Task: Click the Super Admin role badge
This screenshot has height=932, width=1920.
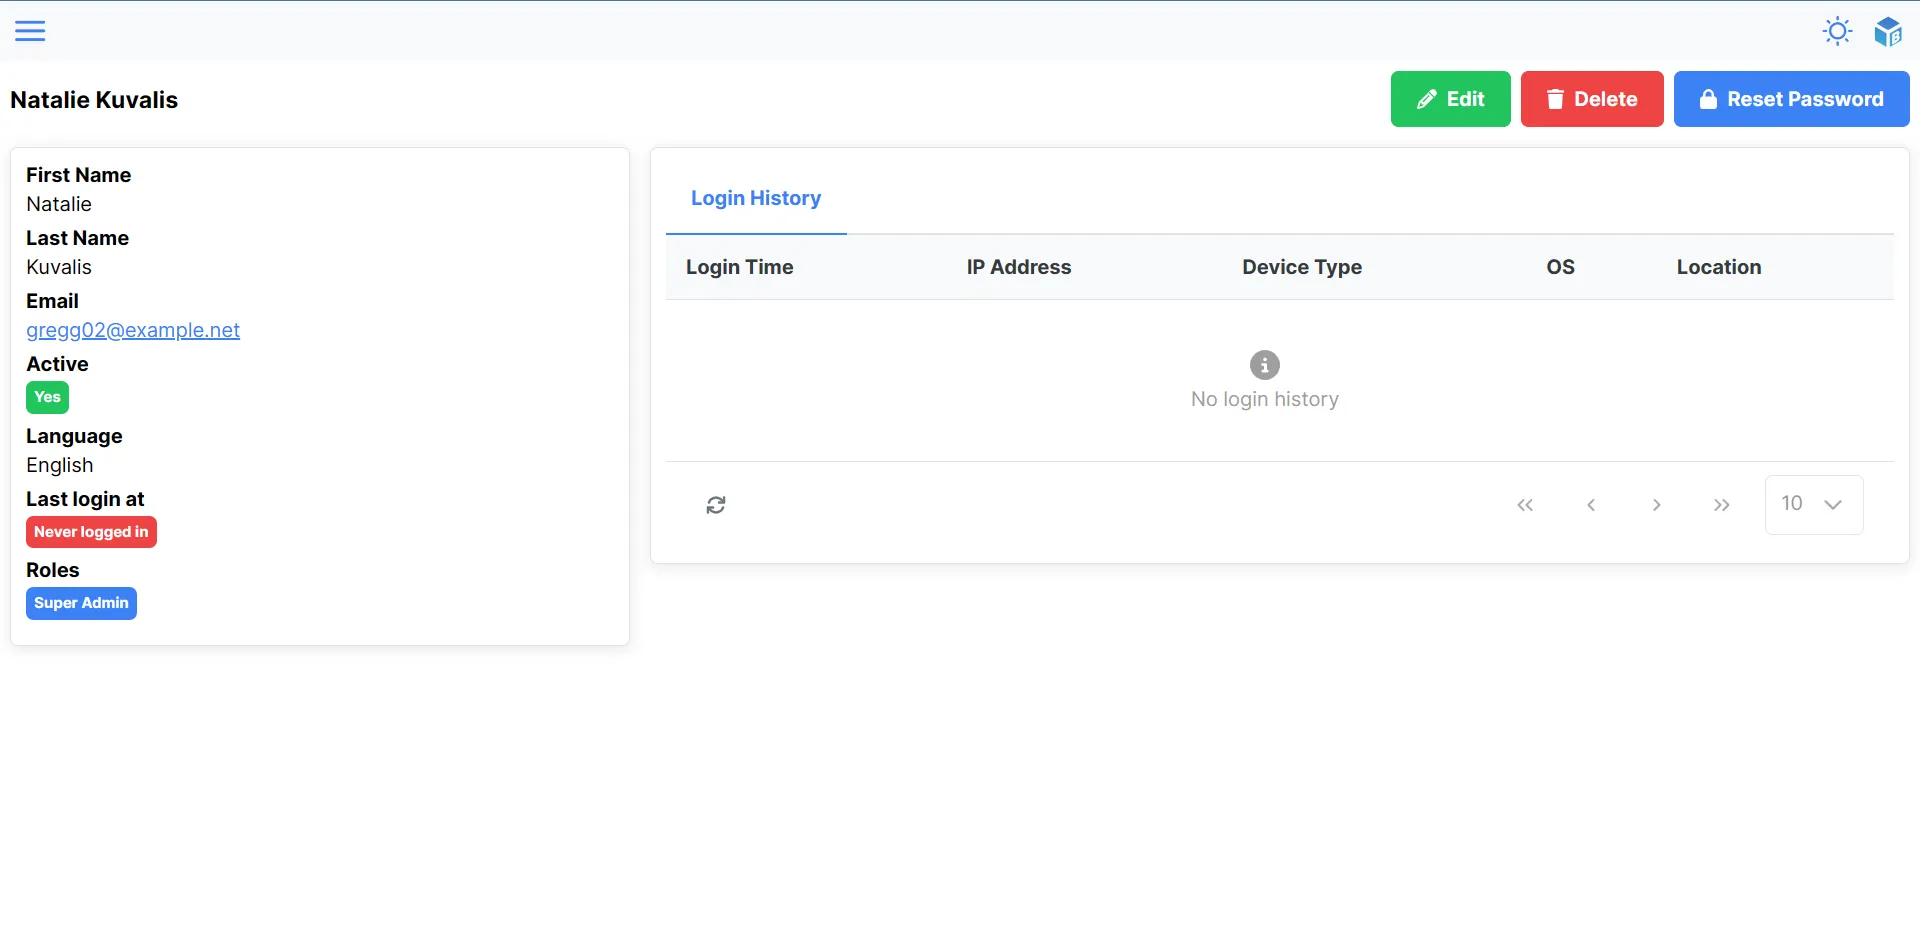Action: click(81, 603)
